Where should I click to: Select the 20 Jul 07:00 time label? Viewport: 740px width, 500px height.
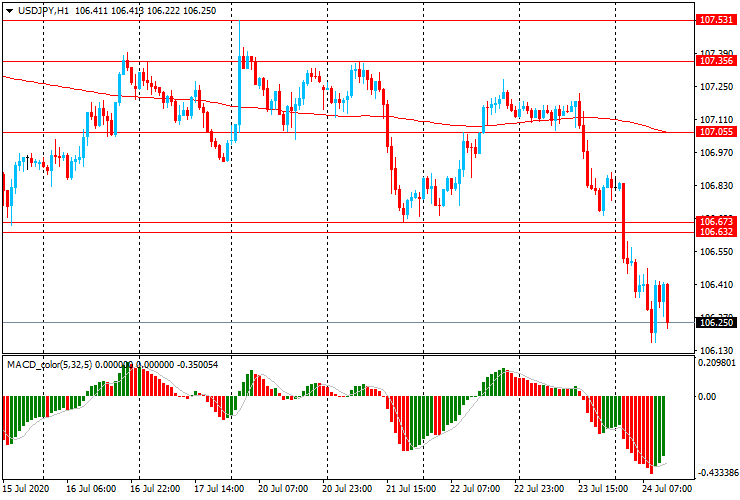[283, 488]
